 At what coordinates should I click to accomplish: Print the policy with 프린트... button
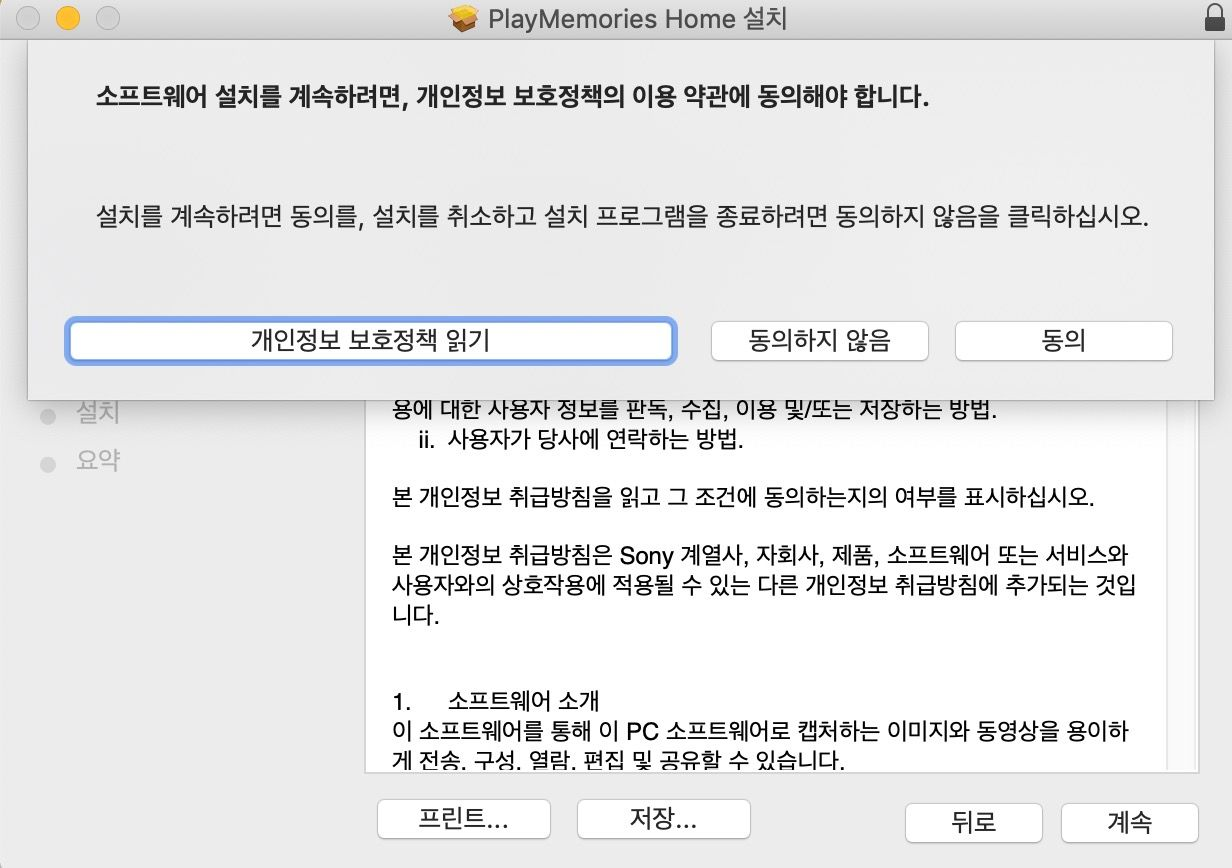tap(463, 820)
